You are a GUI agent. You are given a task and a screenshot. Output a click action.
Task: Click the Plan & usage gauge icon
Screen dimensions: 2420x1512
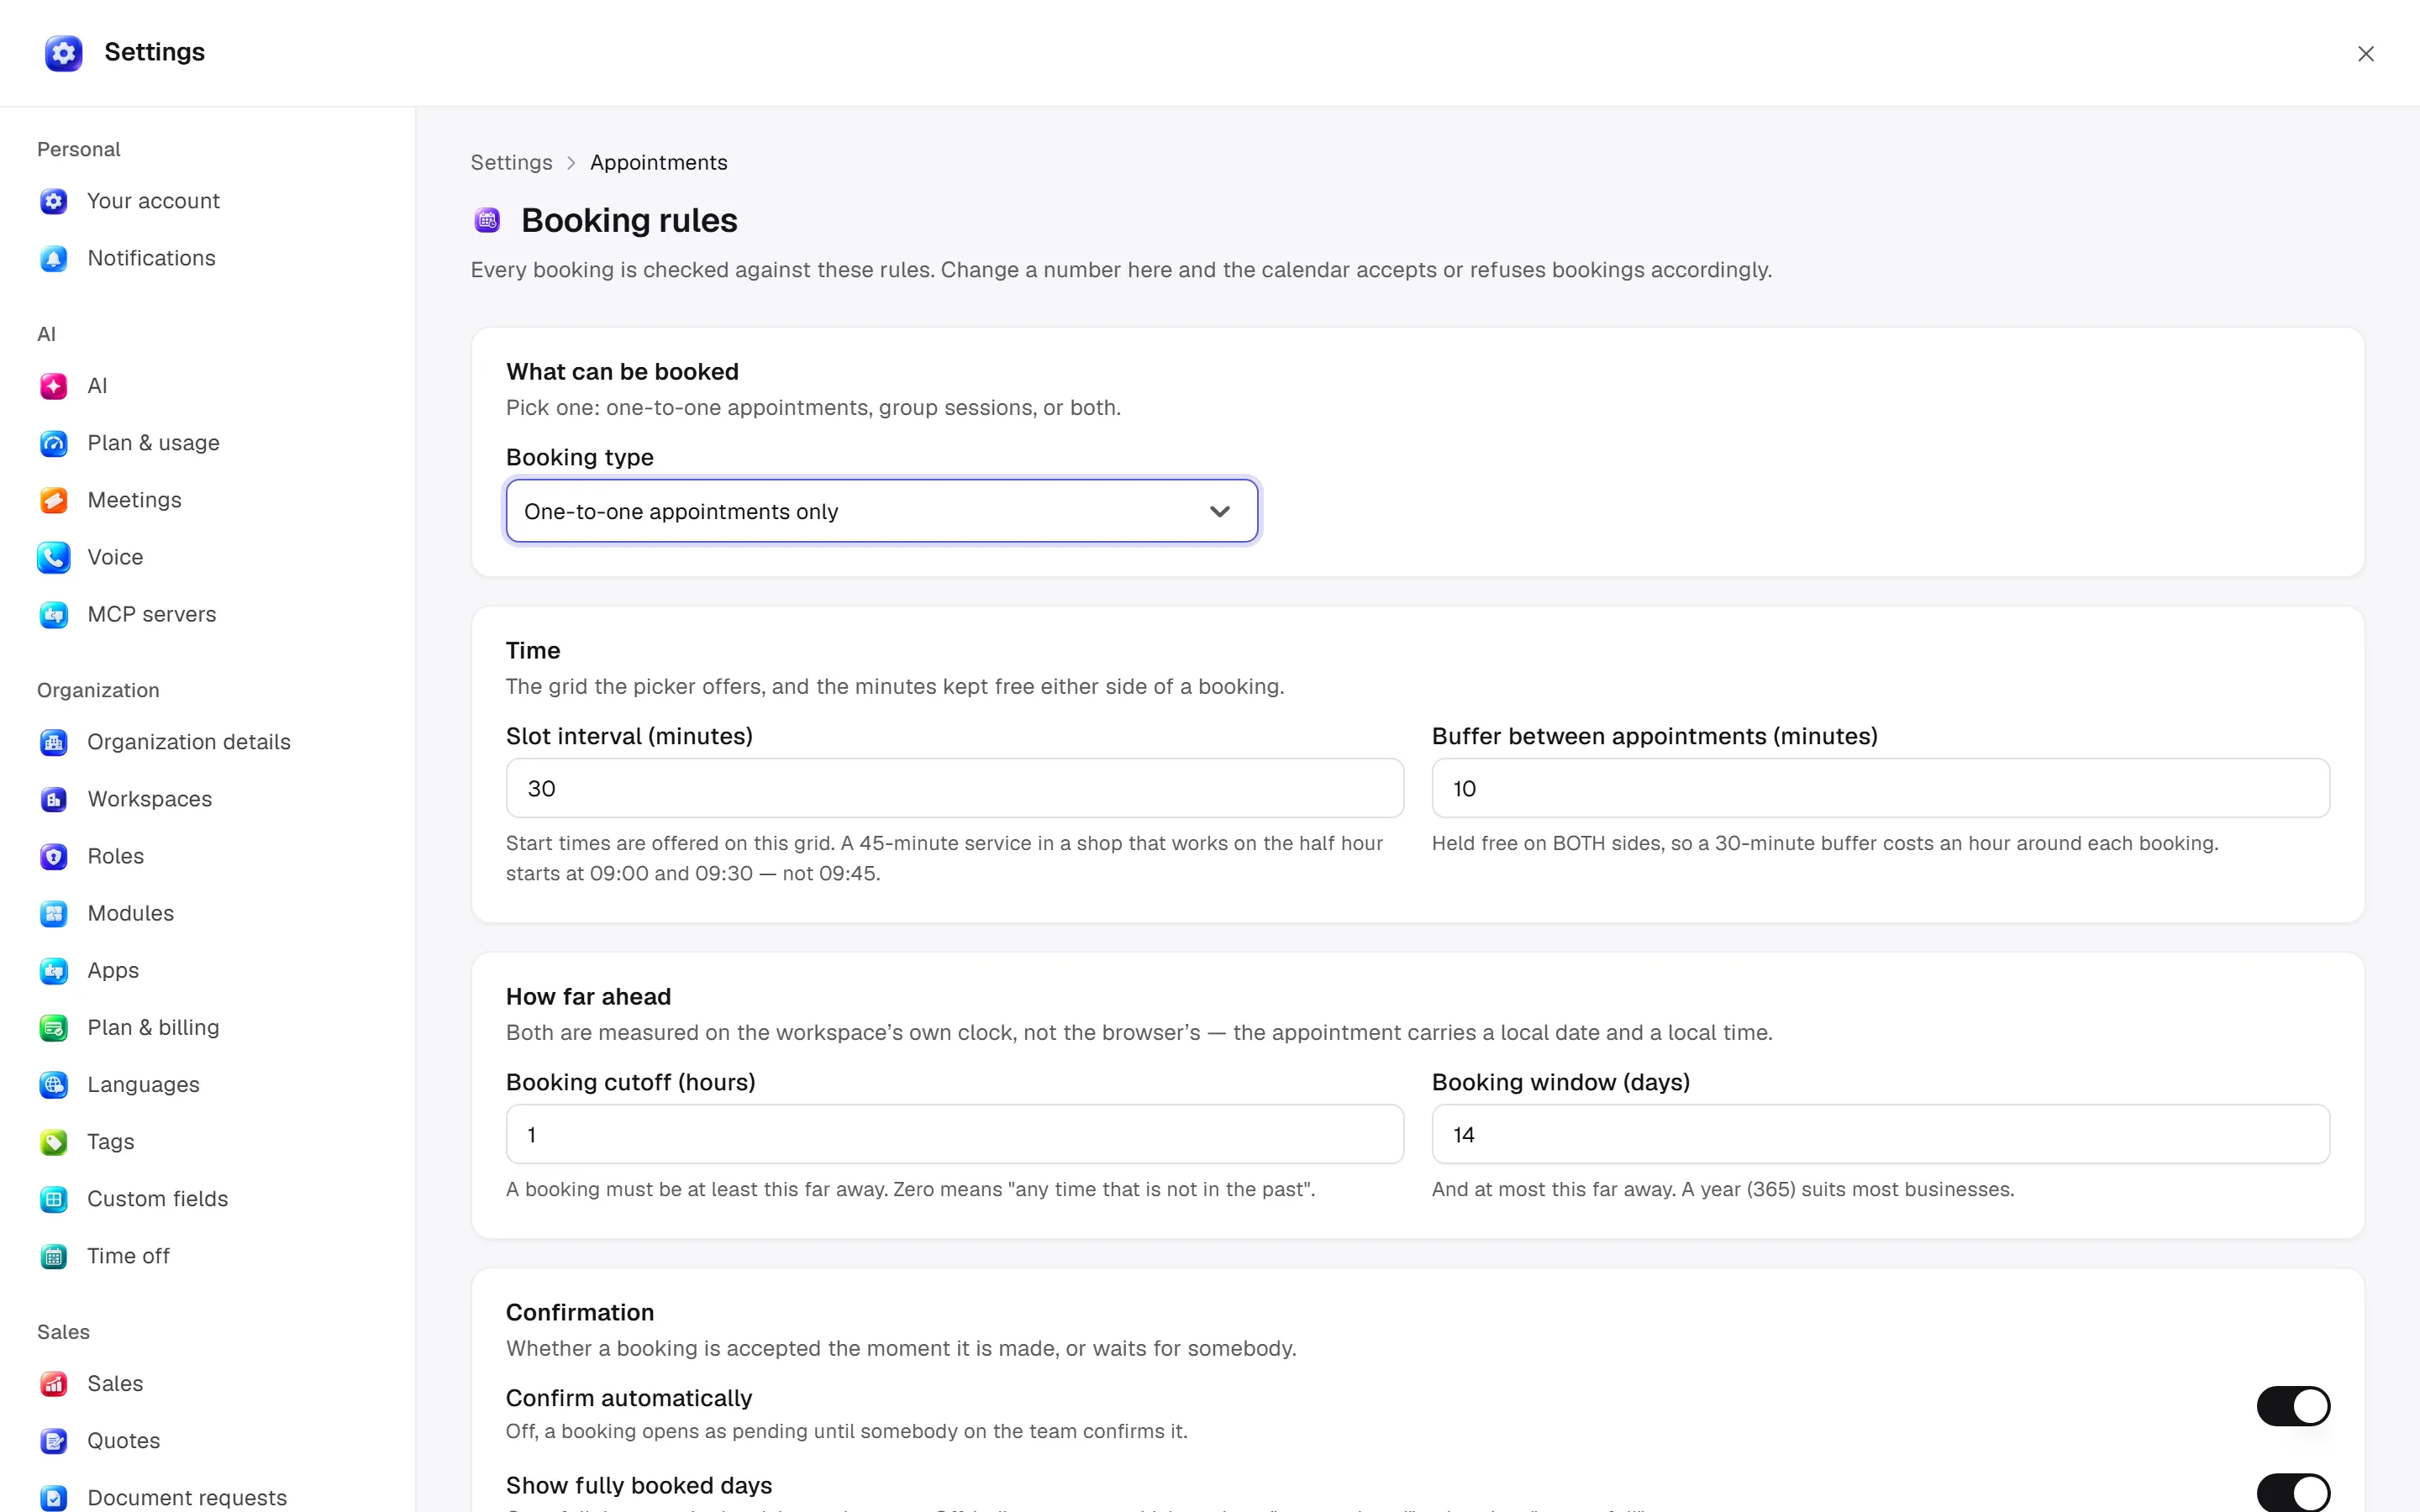(54, 443)
